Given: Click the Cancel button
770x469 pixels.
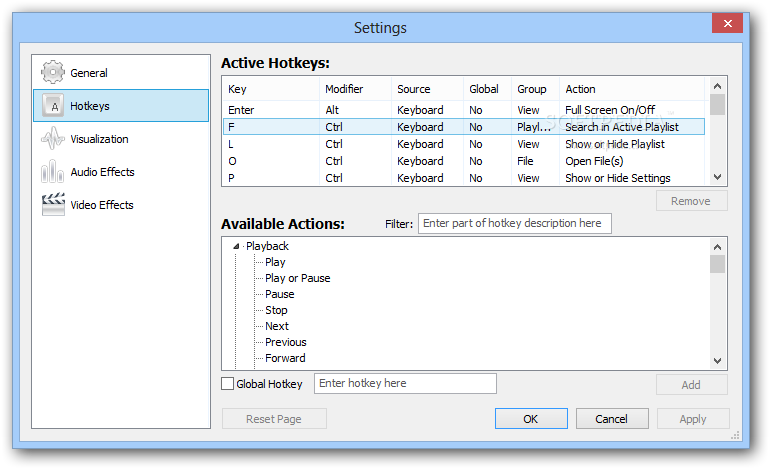Looking at the screenshot, I should point(612,419).
